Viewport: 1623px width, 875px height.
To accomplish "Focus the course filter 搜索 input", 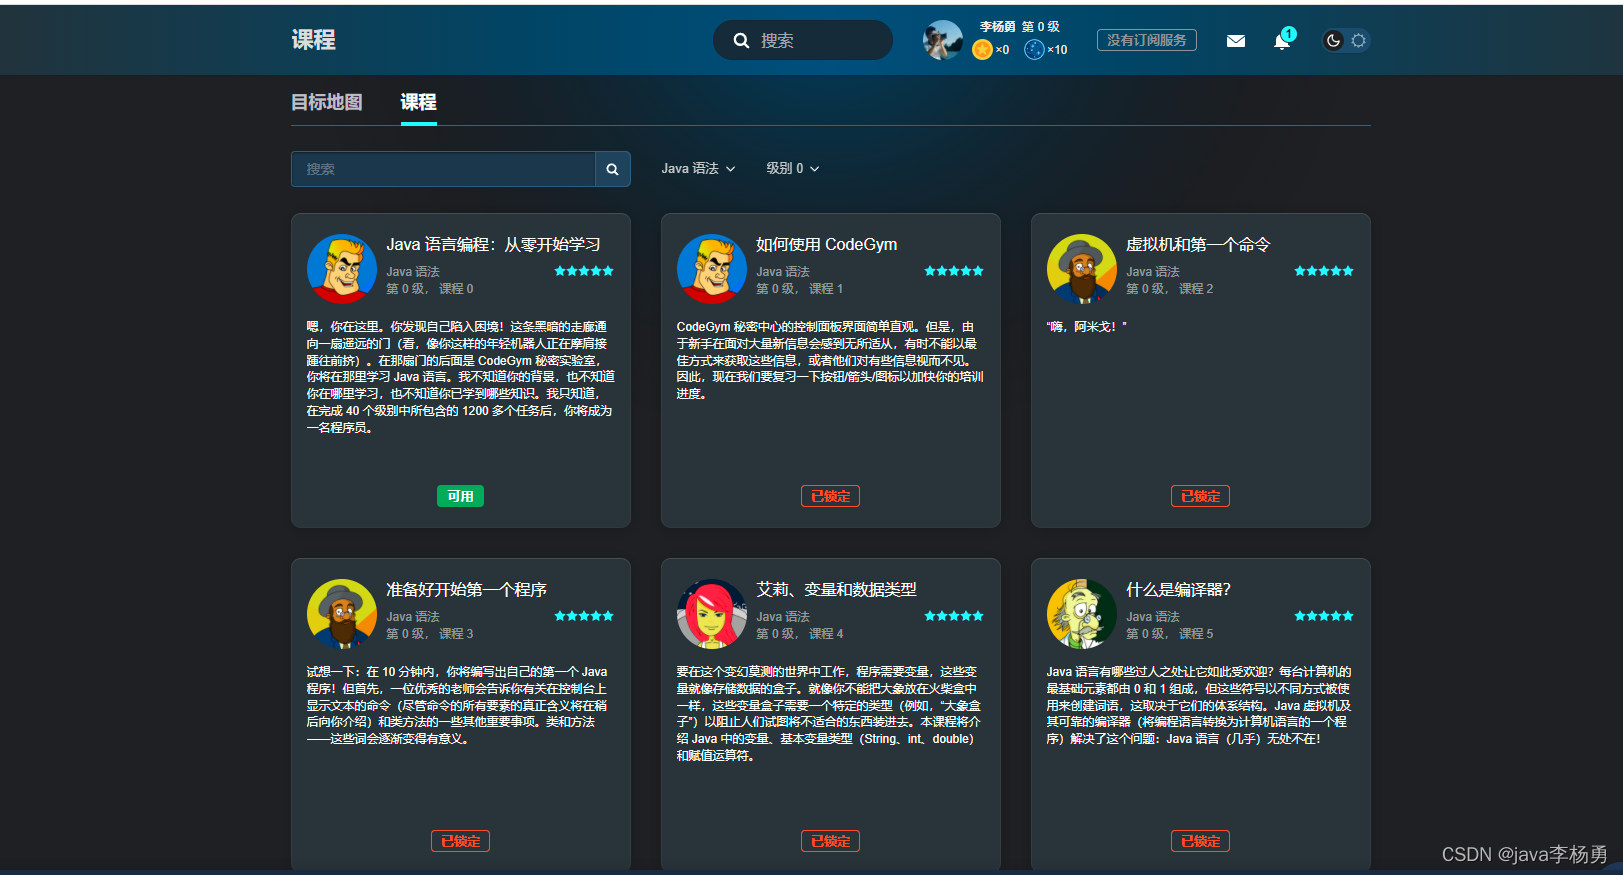I will pyautogui.click(x=443, y=169).
